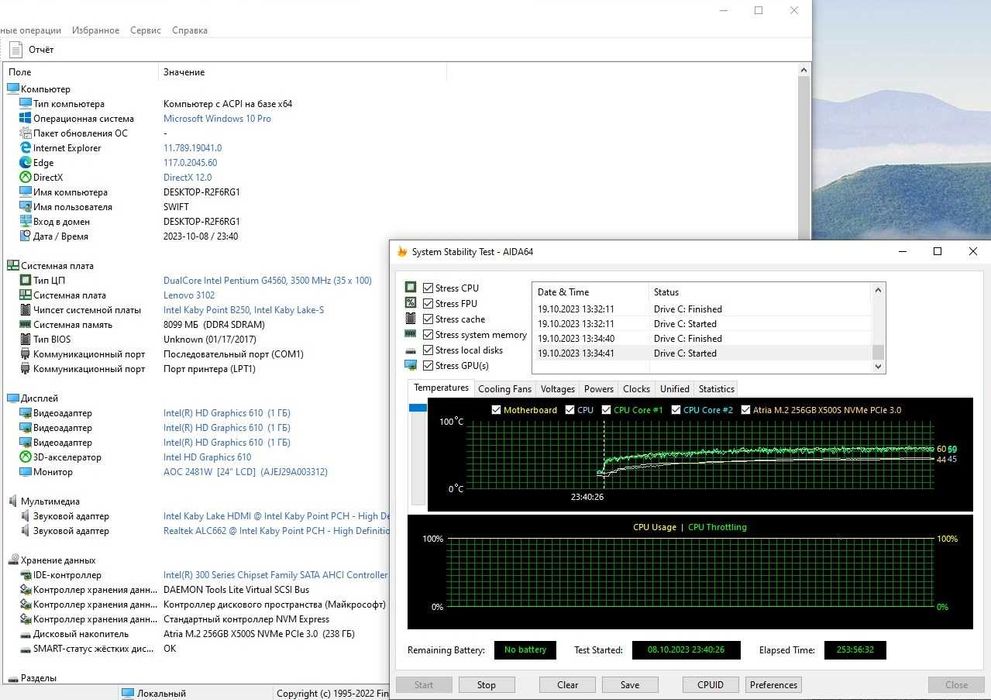Toggle the Stress cache checkbox
Screen dimensions: 991x700
[428, 319]
